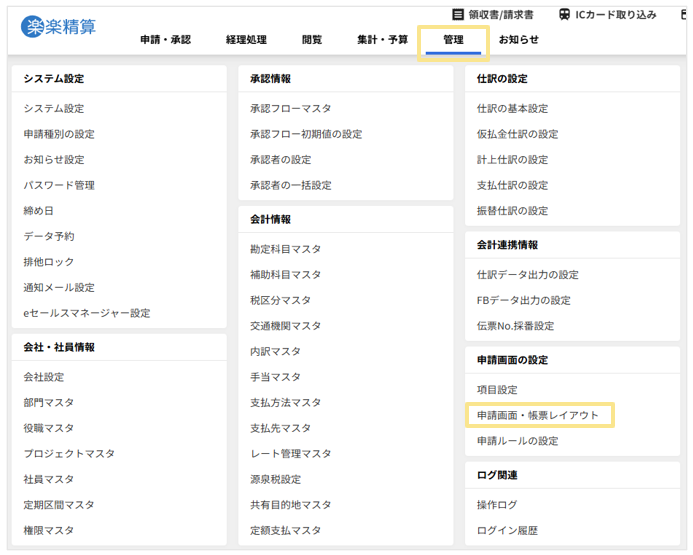The image size is (693, 555).
Task: Open 権限マスタ
Action: (x=49, y=531)
